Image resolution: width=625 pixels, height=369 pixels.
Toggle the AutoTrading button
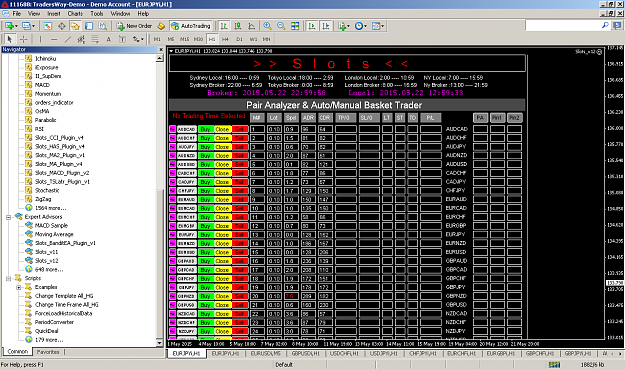pyautogui.click(x=191, y=26)
